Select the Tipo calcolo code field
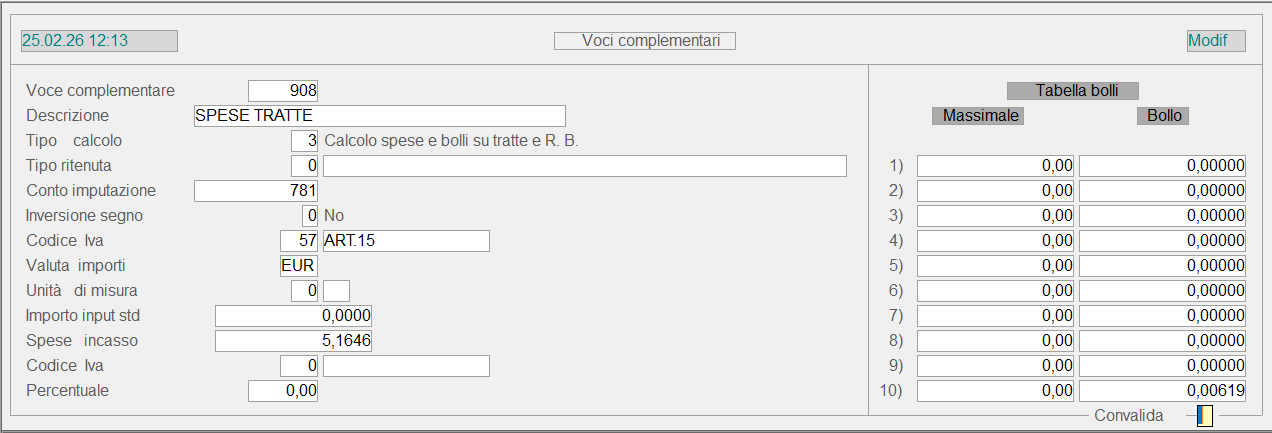 305,141
